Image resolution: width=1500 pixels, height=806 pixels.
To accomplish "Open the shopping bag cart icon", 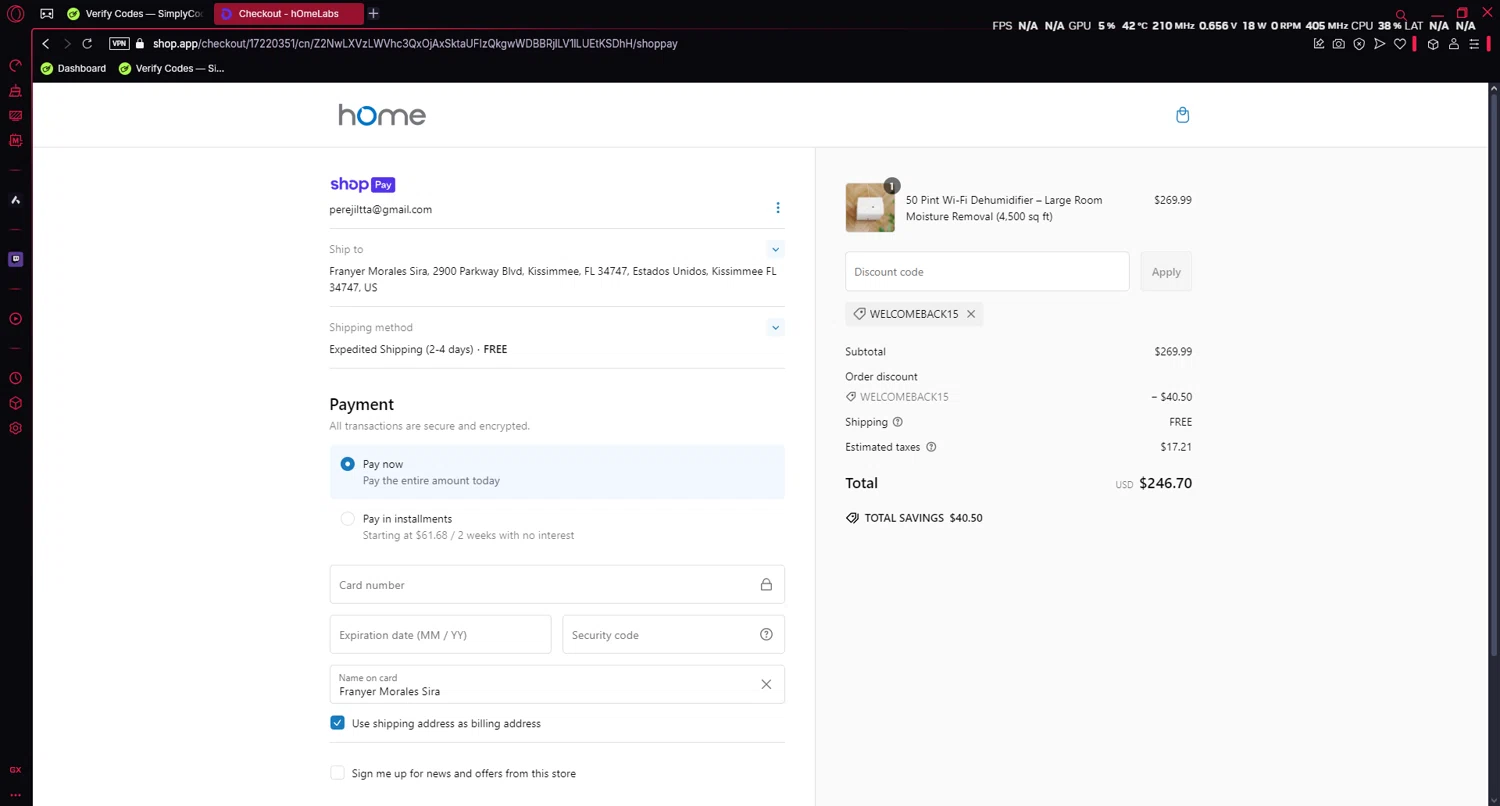I will click(1183, 115).
